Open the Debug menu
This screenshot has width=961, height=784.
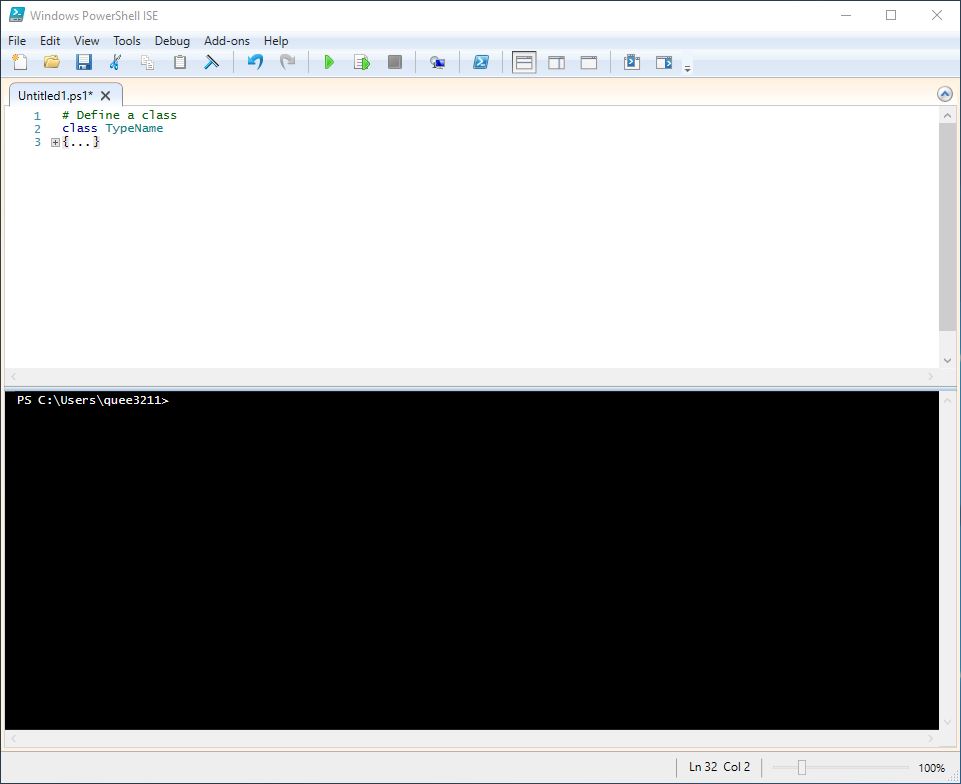(x=172, y=41)
